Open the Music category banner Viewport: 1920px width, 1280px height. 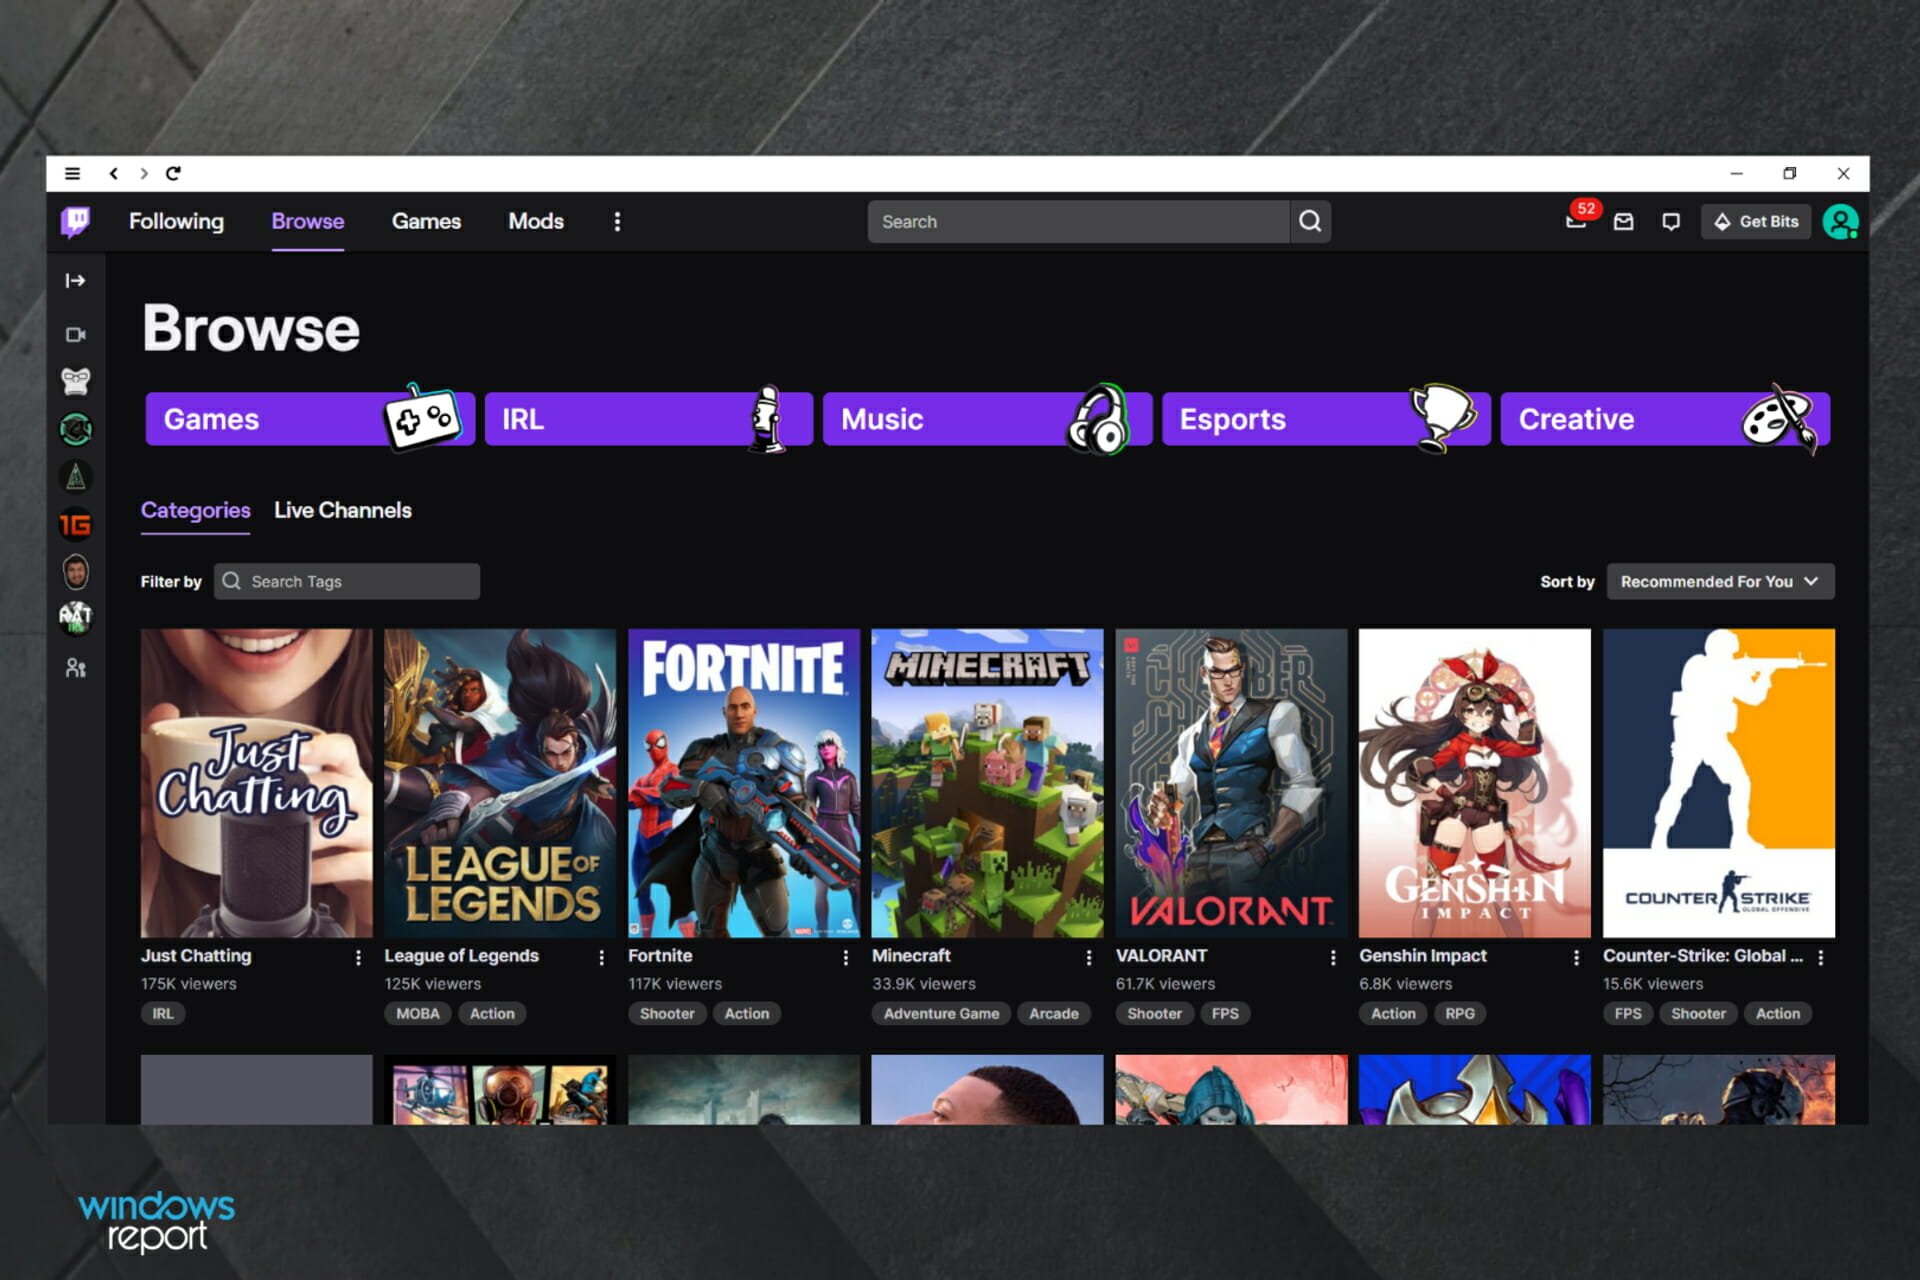[988, 419]
